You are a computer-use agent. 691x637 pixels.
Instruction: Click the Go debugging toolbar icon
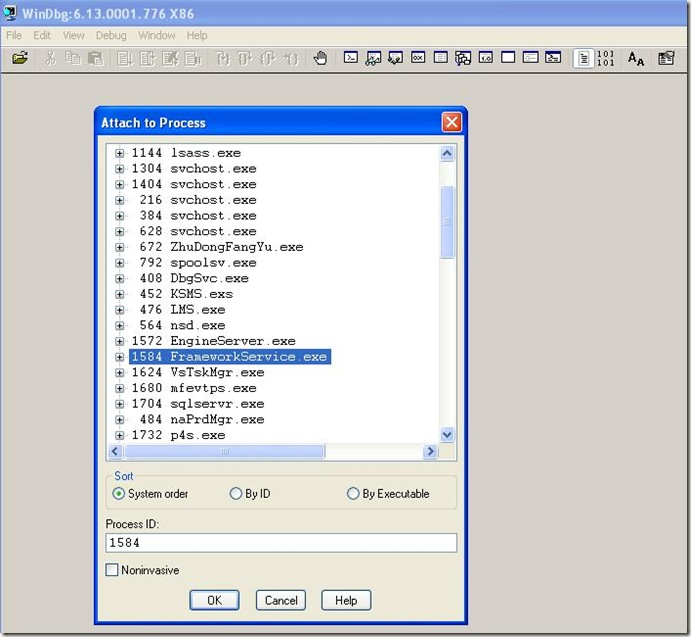point(125,58)
